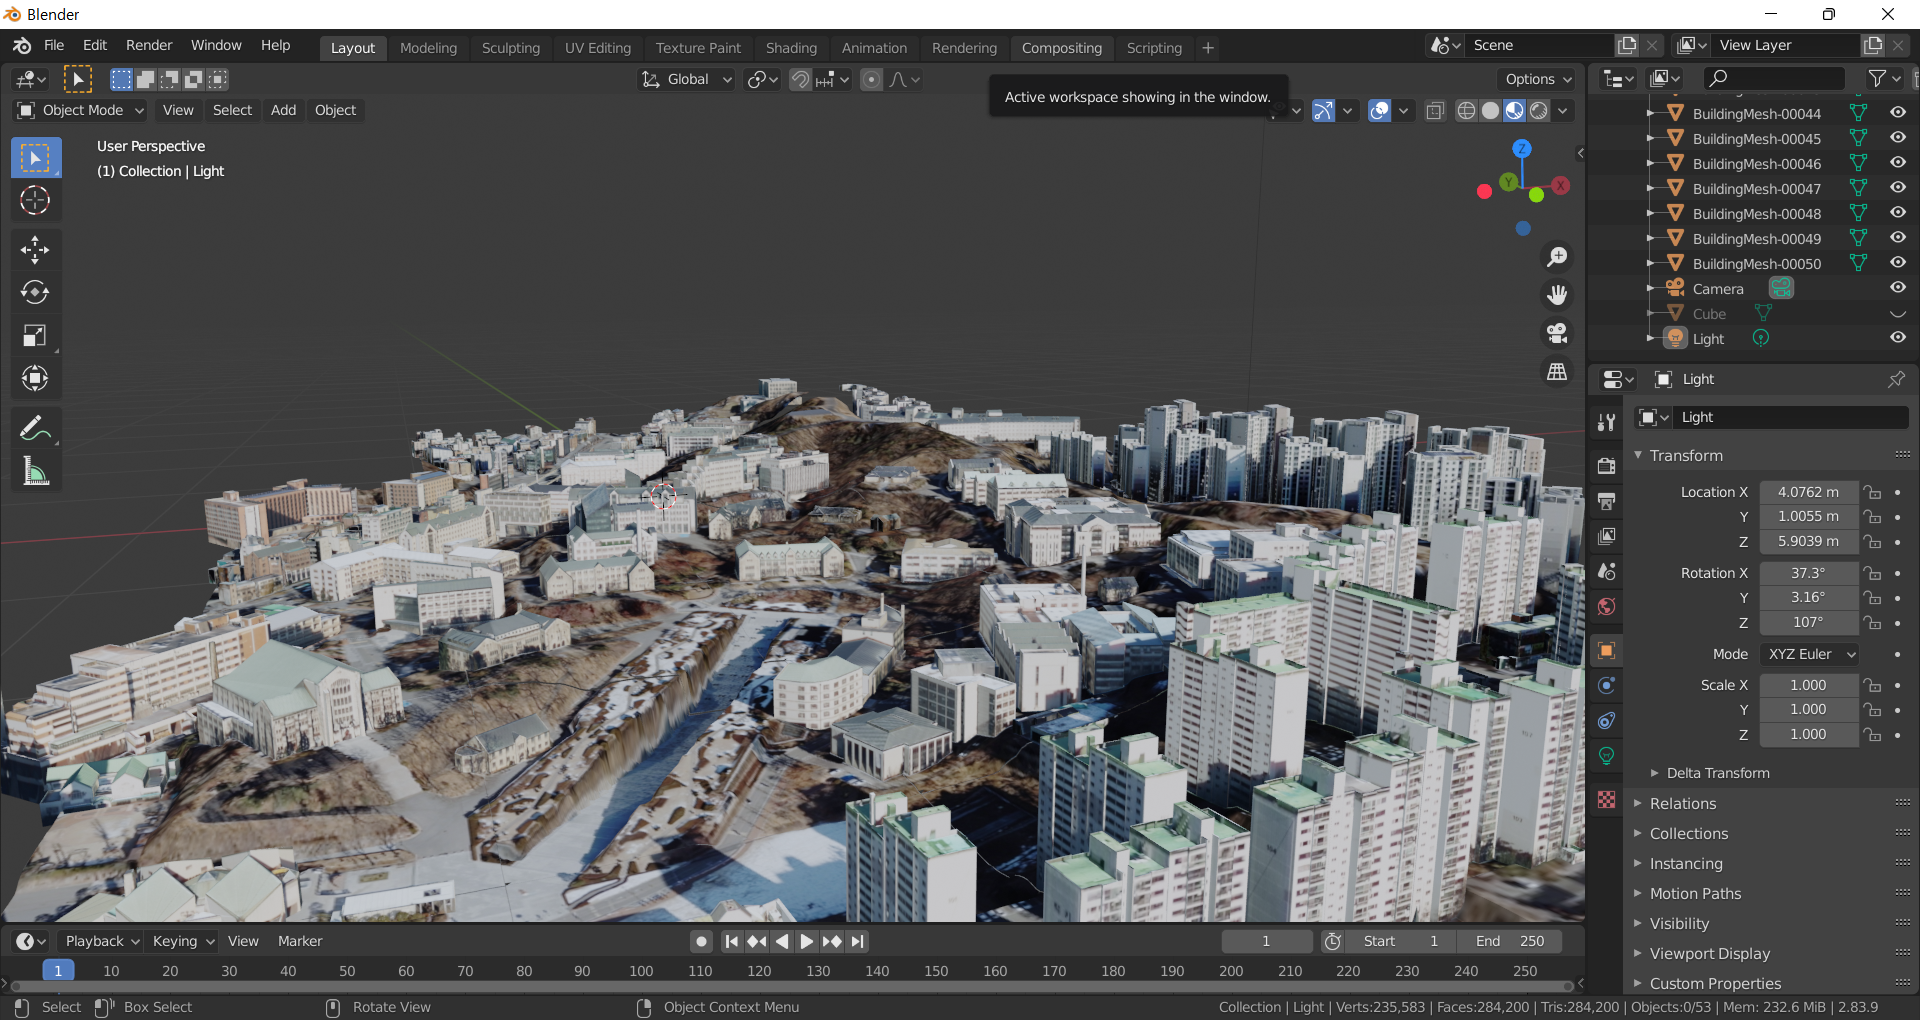The height and width of the screenshot is (1020, 1920).
Task: Hide BuildingMesh-00044 in viewport
Action: click(x=1897, y=113)
